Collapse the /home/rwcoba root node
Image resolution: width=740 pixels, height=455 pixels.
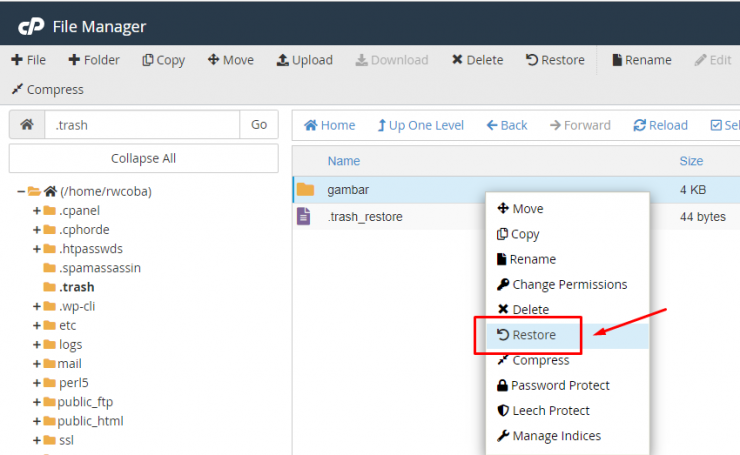pos(21,191)
